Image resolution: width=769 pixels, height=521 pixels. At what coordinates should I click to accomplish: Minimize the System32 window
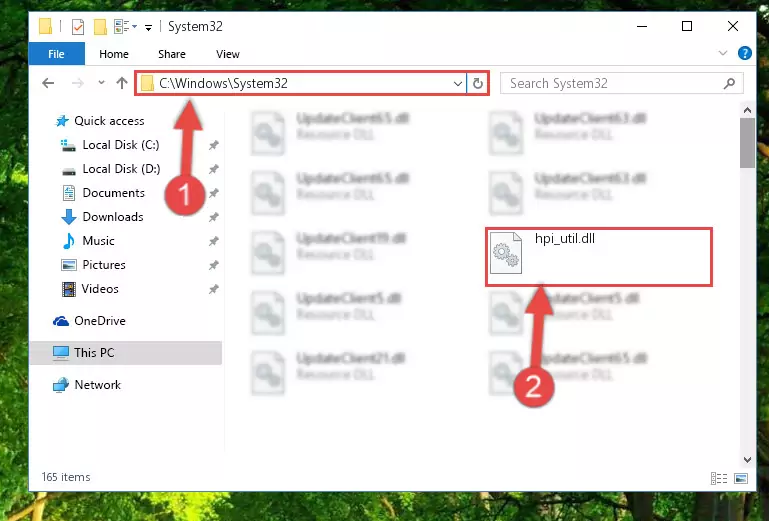click(x=641, y=26)
